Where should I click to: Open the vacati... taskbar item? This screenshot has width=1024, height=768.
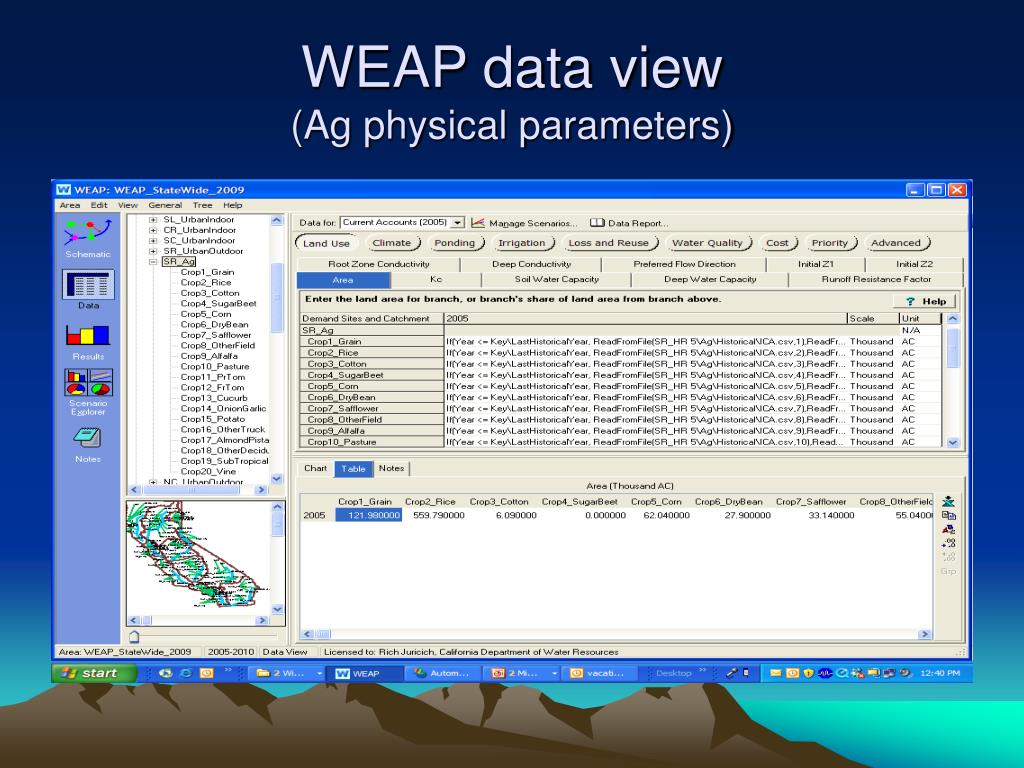[598, 673]
